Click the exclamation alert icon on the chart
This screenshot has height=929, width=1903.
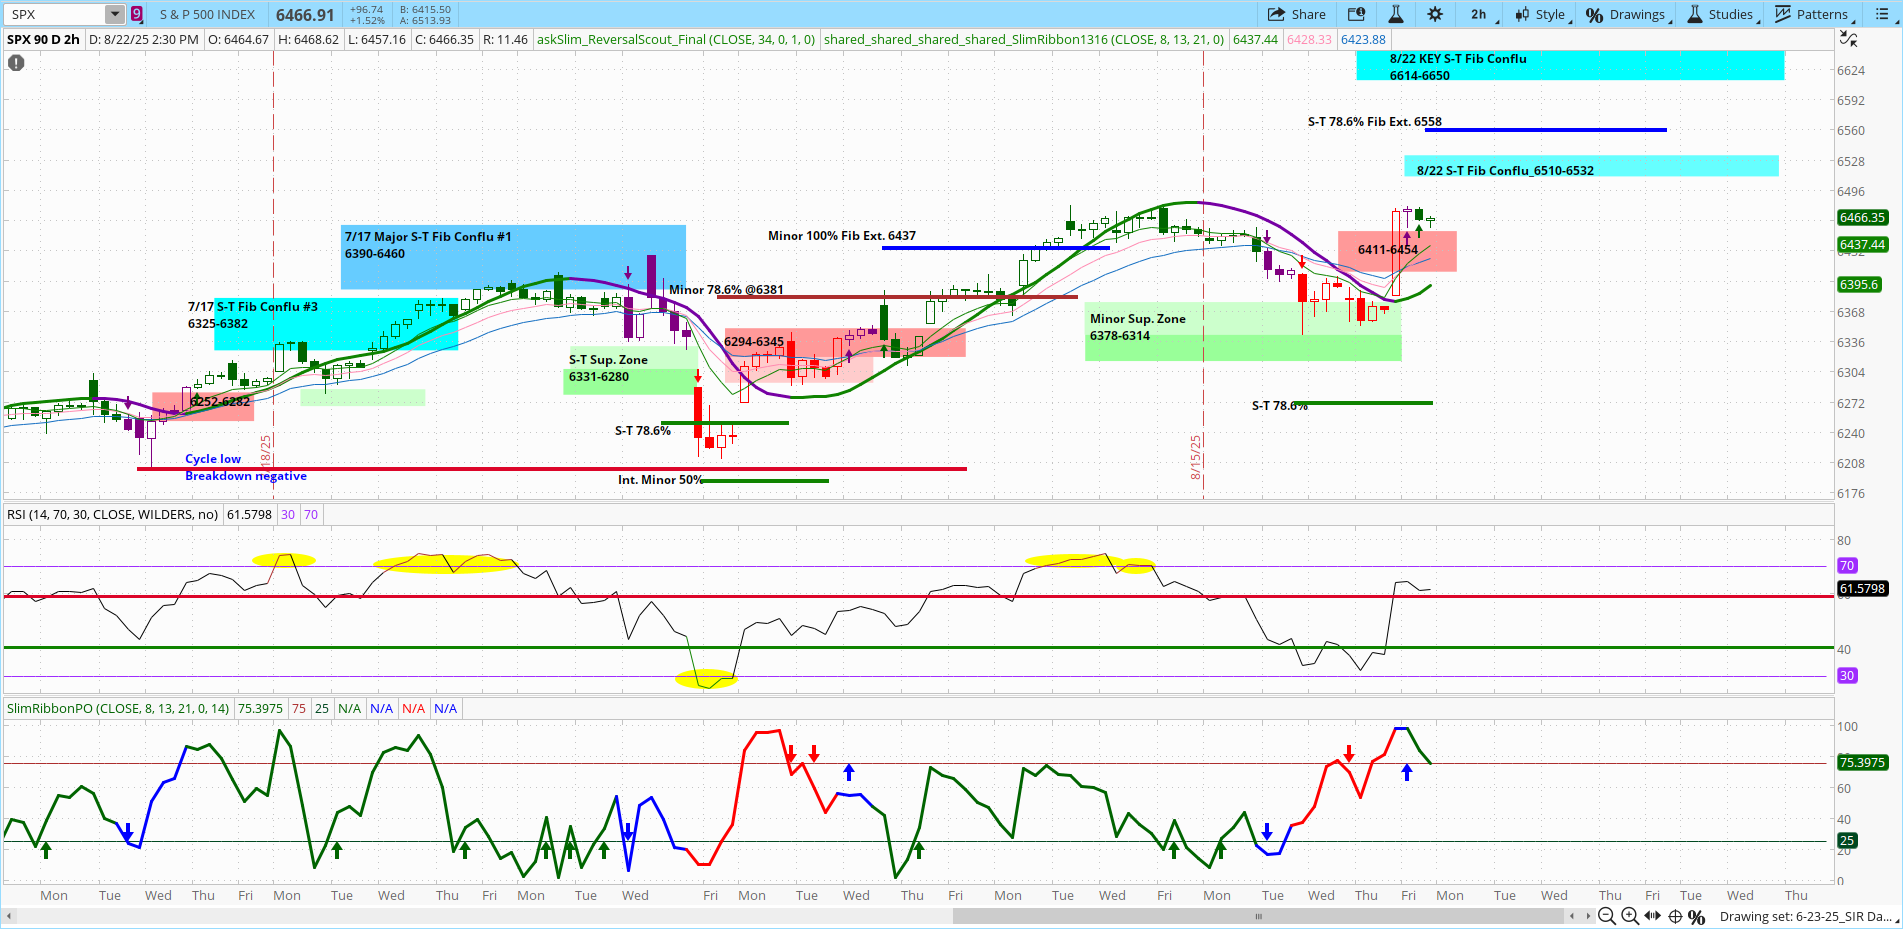(x=15, y=63)
